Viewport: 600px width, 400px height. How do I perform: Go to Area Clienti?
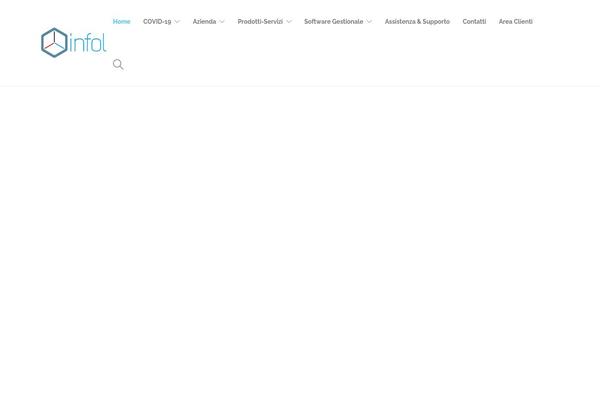(515, 21)
